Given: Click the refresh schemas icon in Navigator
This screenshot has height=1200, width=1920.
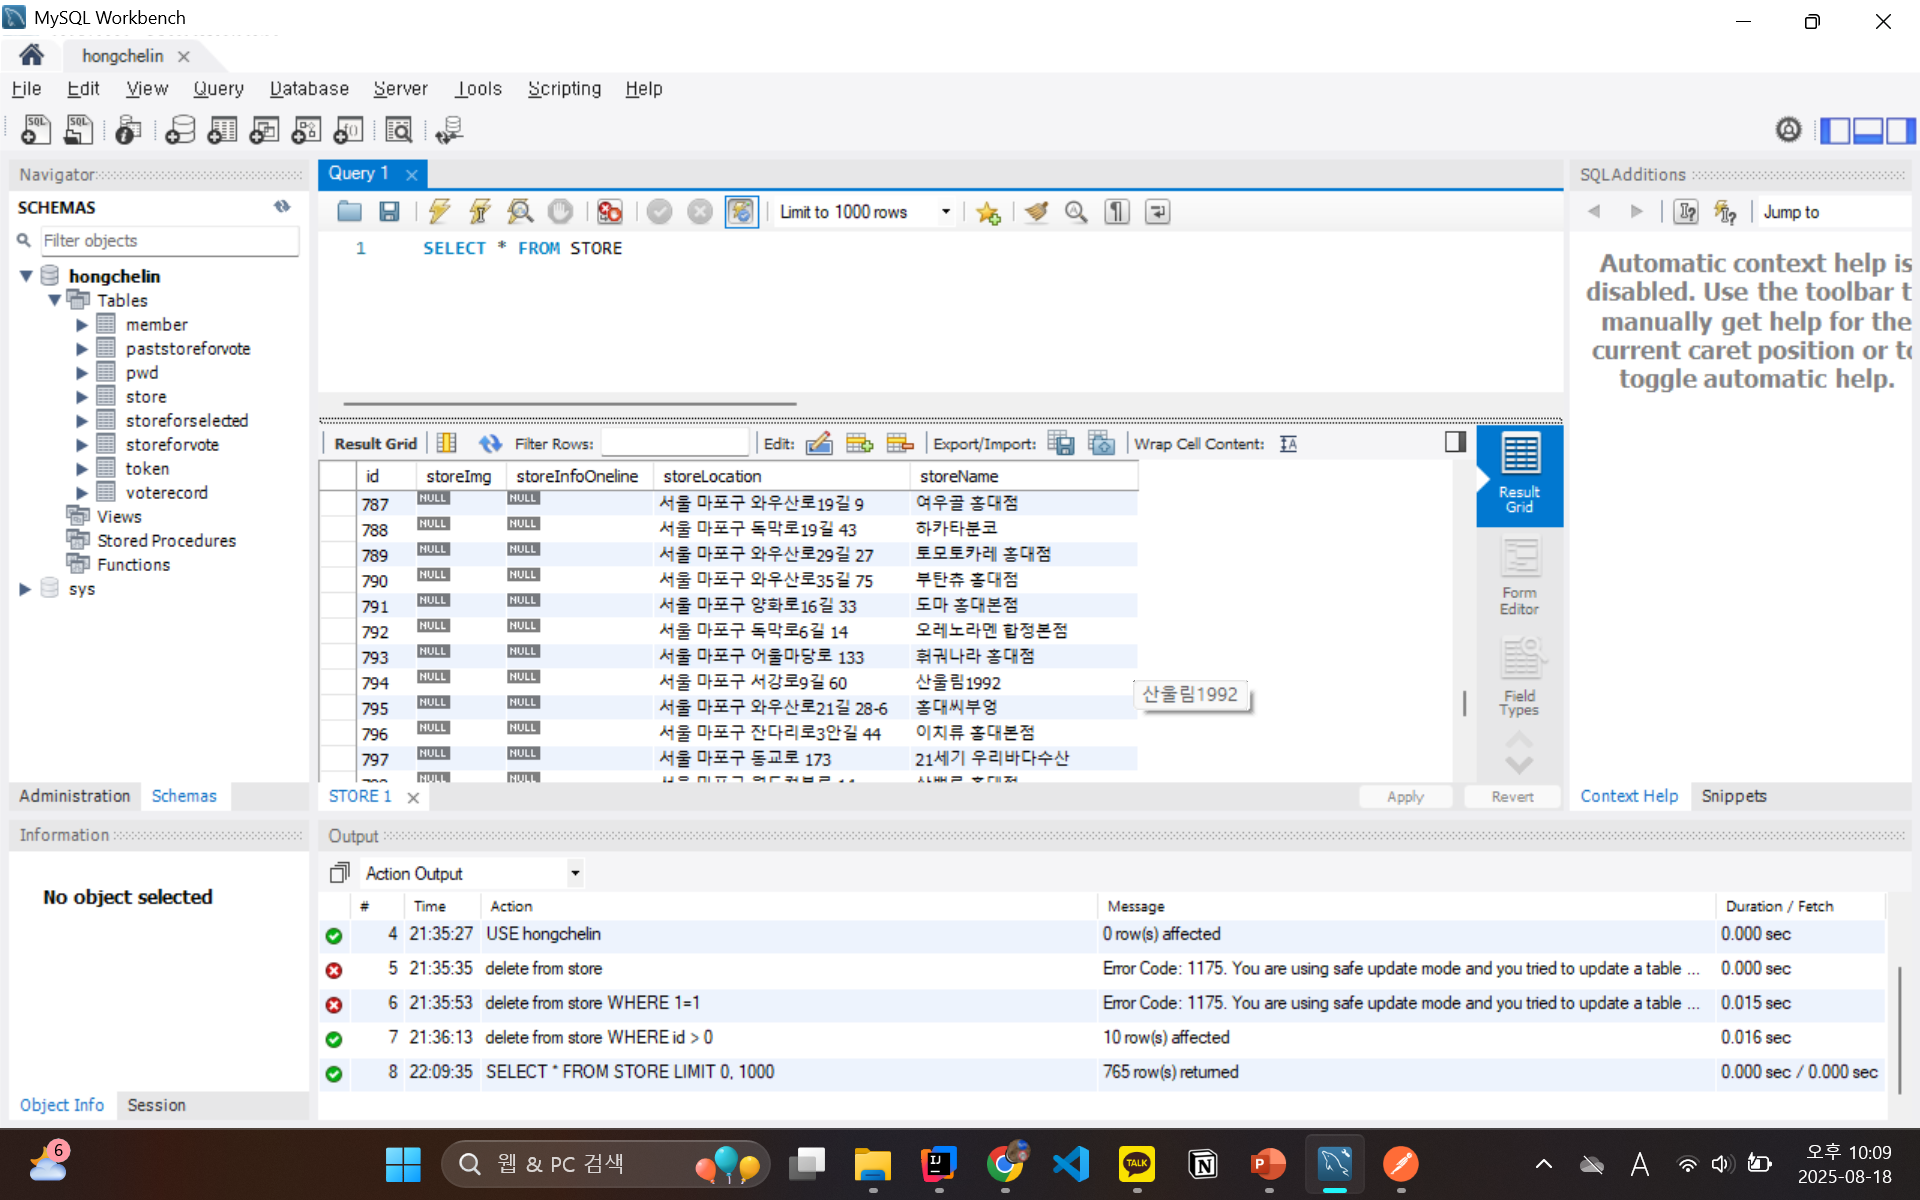Looking at the screenshot, I should tap(282, 207).
